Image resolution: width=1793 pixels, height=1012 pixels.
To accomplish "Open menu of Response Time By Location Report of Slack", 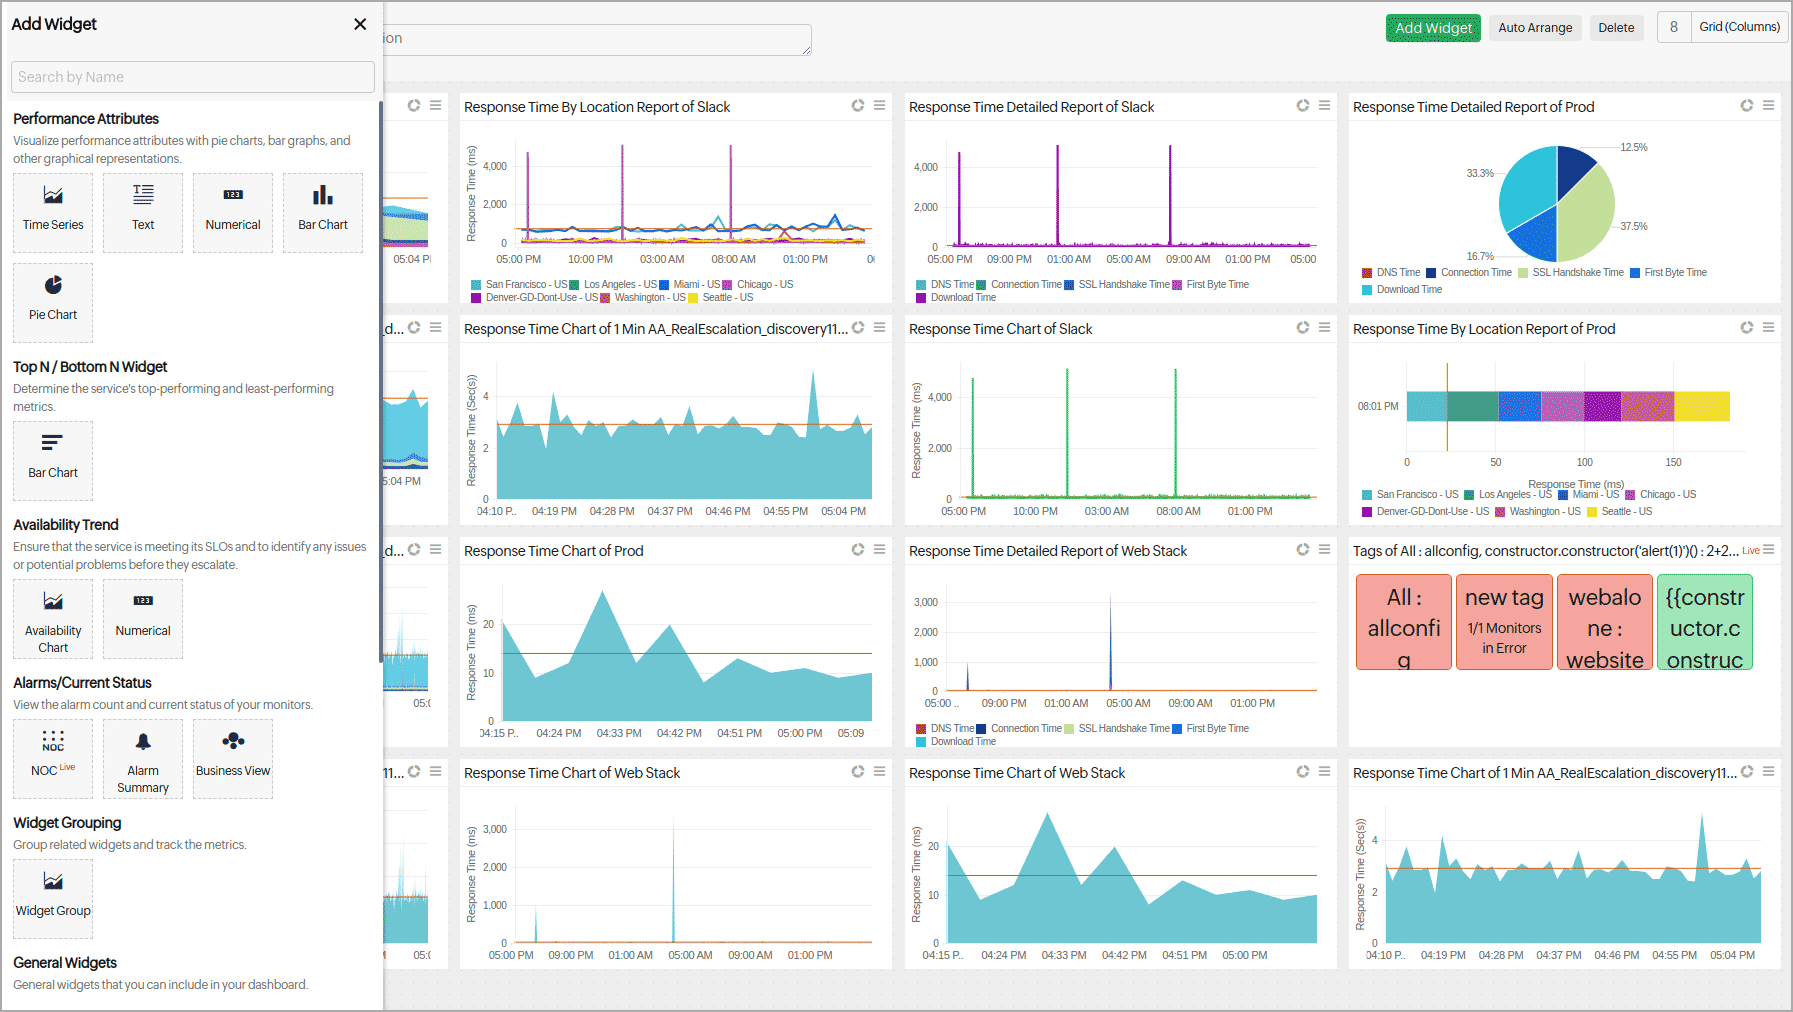I will pos(880,105).
